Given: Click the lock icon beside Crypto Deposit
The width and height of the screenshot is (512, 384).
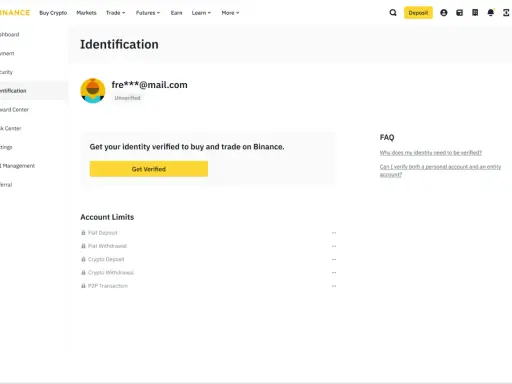Looking at the screenshot, I should (x=83, y=259).
